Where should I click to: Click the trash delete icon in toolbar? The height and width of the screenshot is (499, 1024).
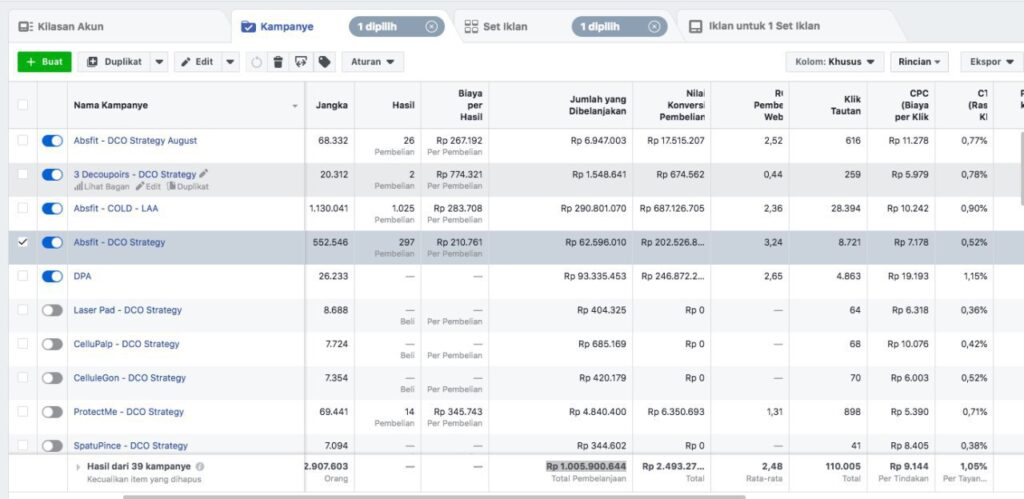[278, 62]
